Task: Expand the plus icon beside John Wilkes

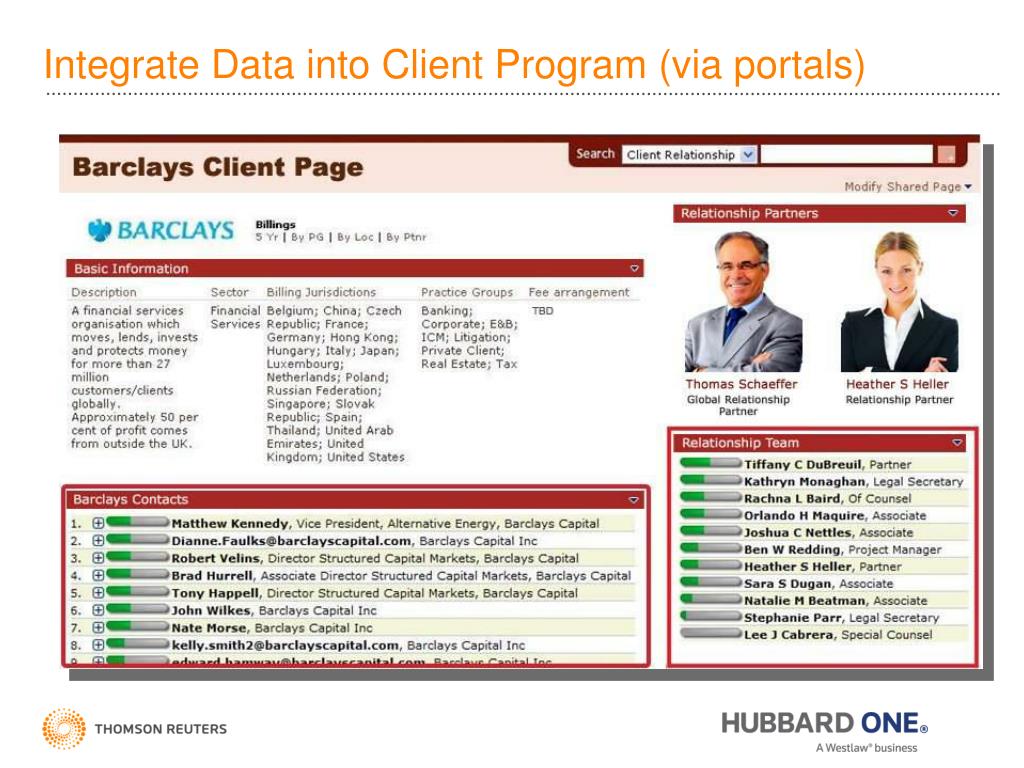Action: [x=98, y=610]
